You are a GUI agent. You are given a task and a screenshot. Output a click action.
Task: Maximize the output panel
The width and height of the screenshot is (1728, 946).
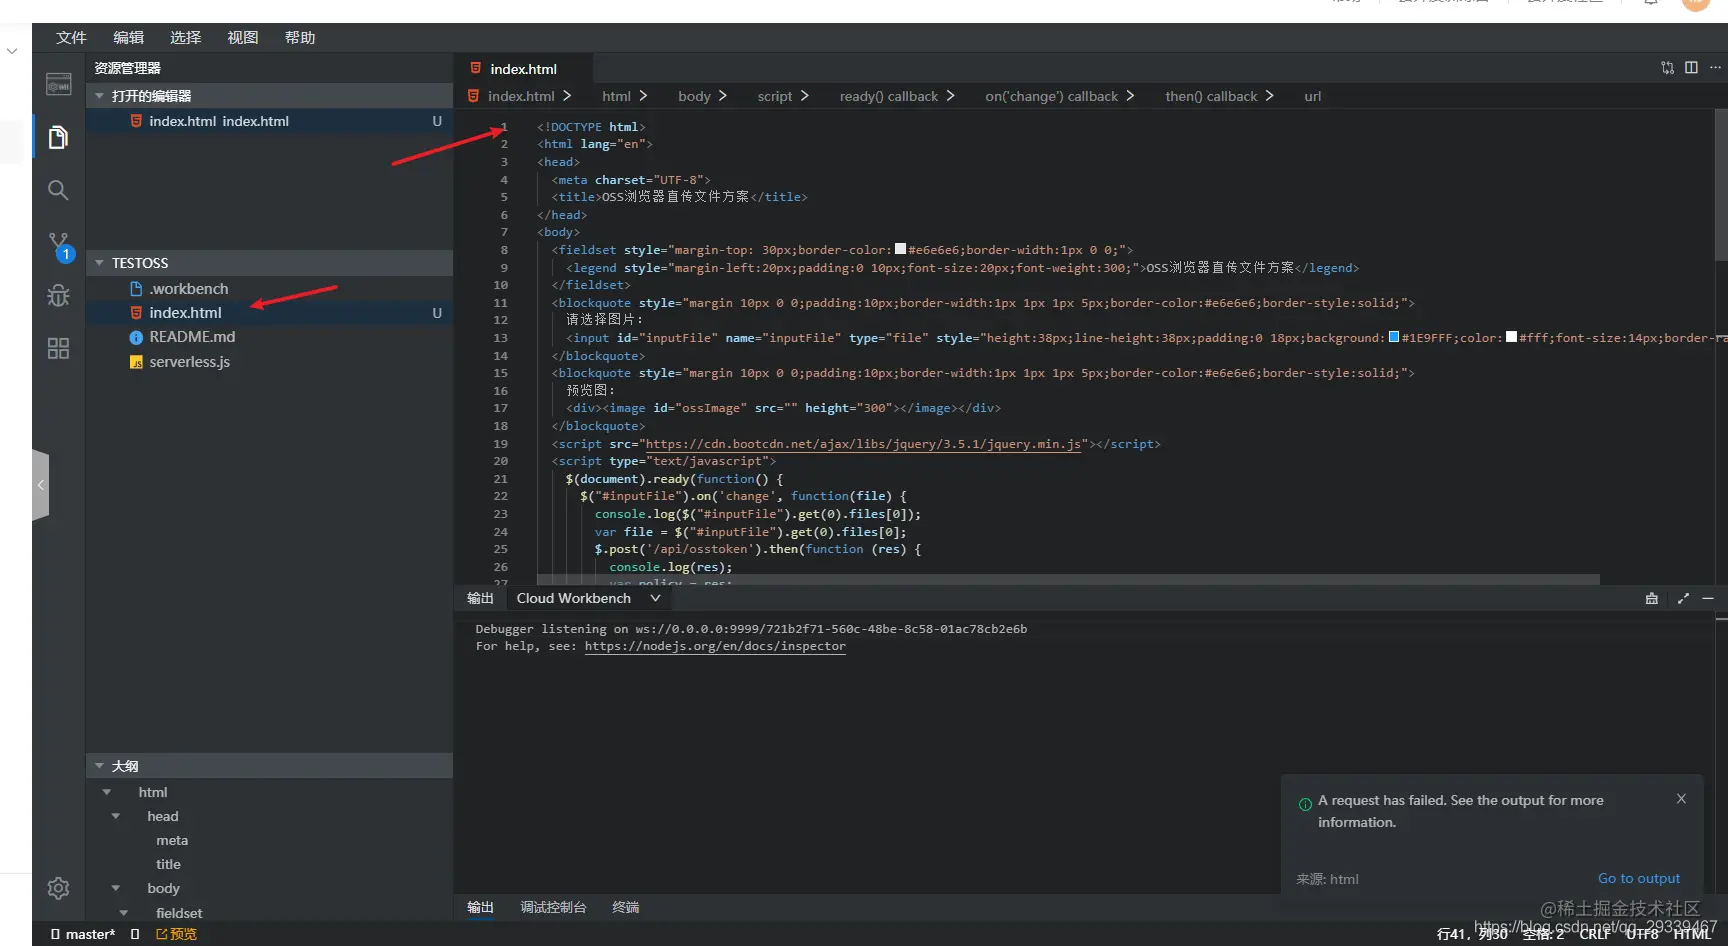[x=1683, y=598]
